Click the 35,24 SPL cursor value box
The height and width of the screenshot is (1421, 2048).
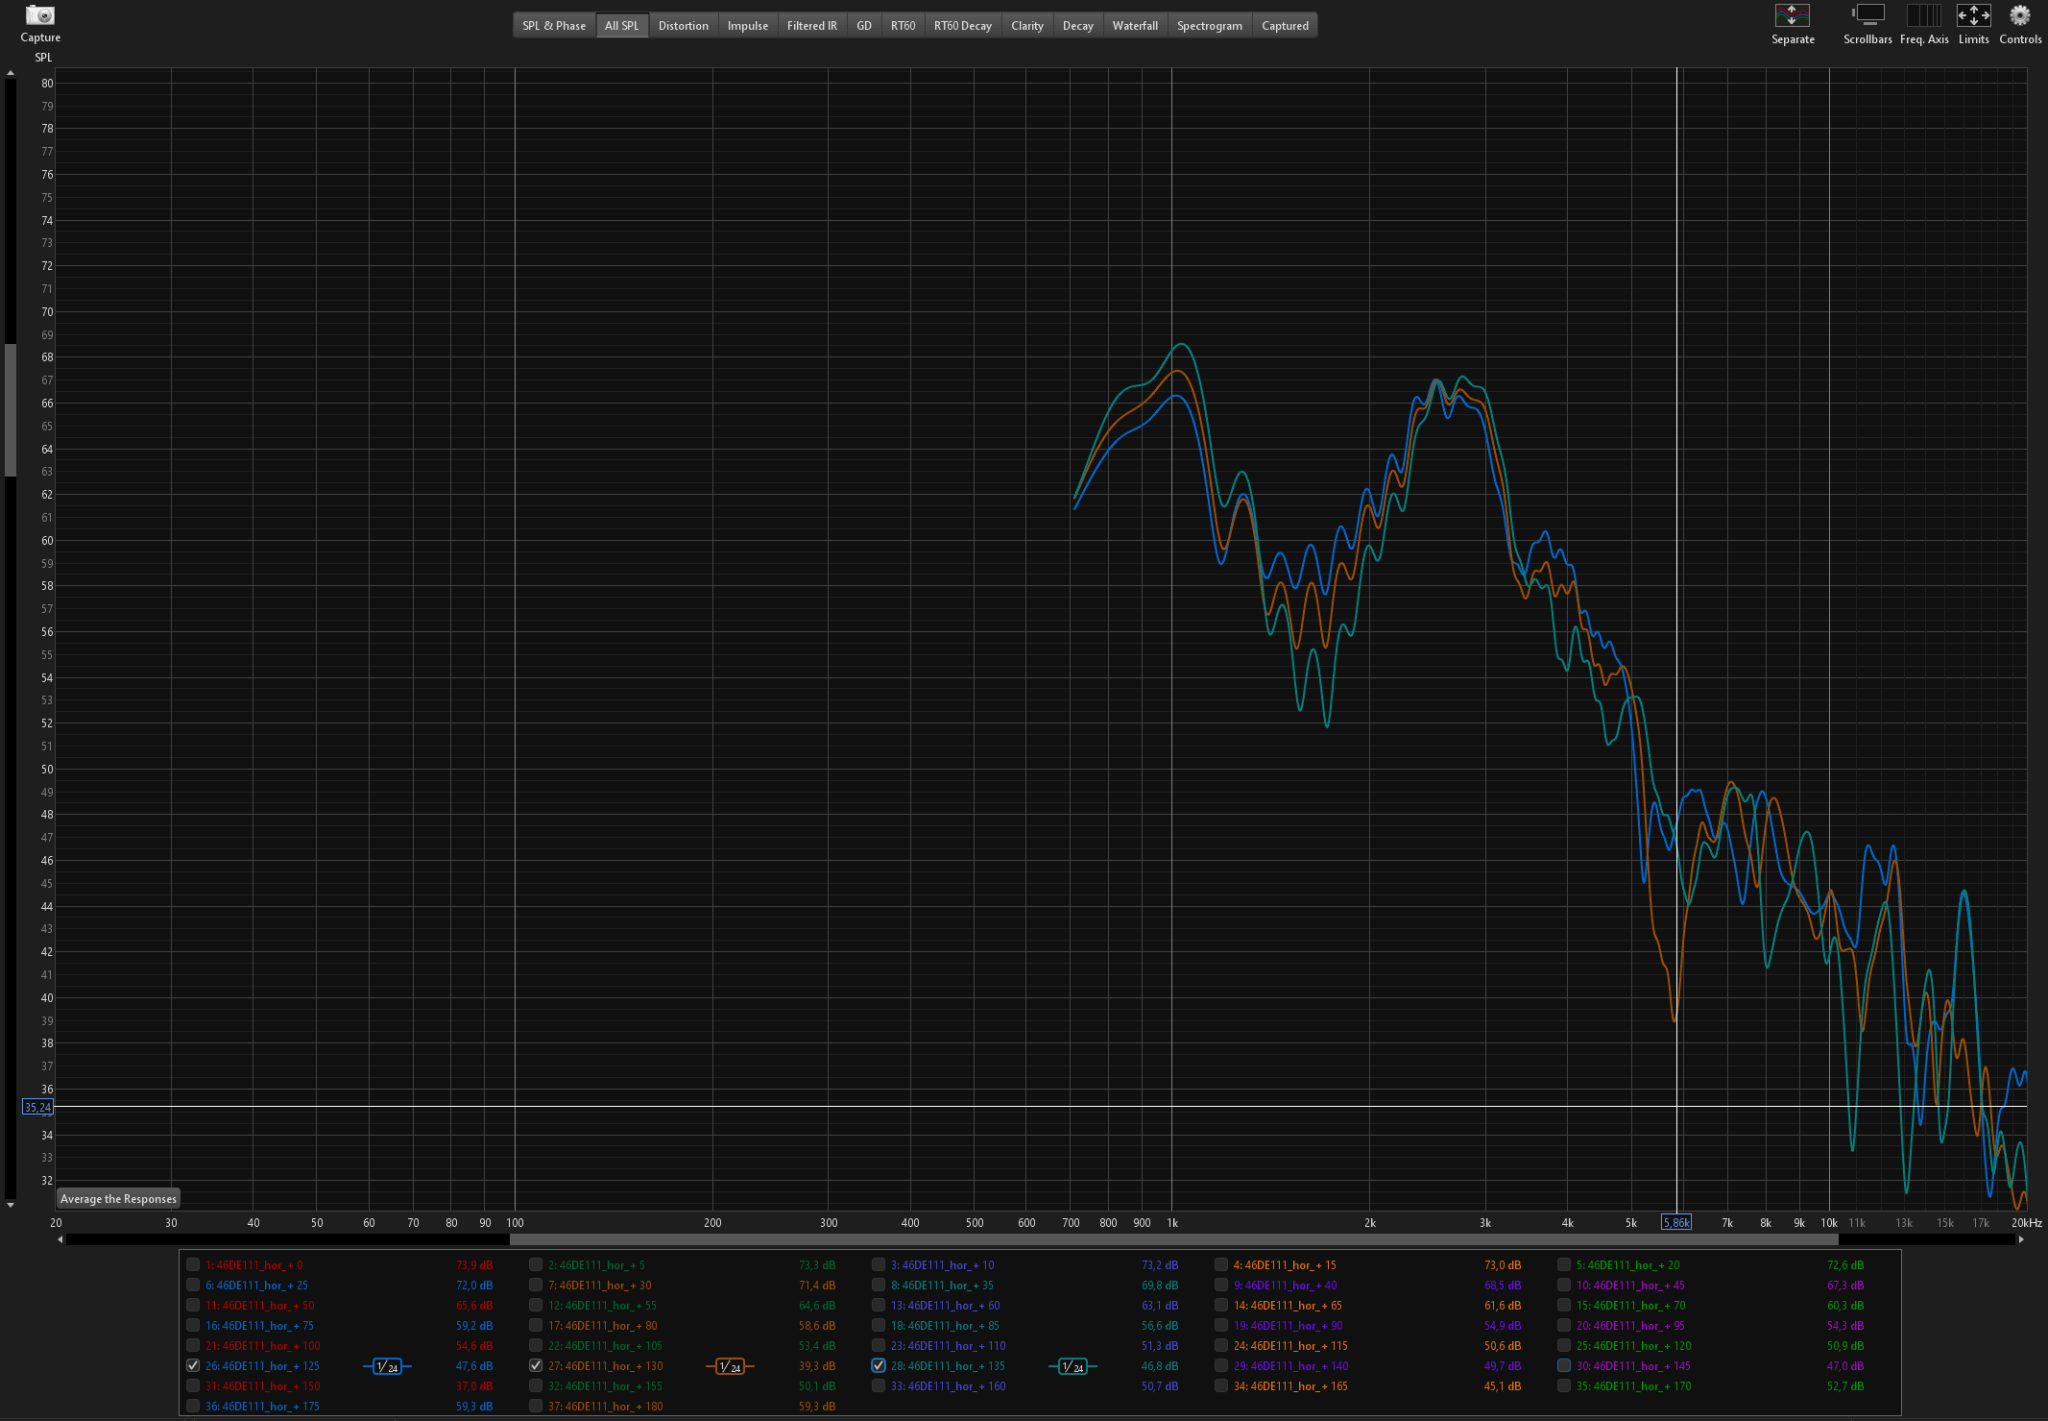[37, 1107]
